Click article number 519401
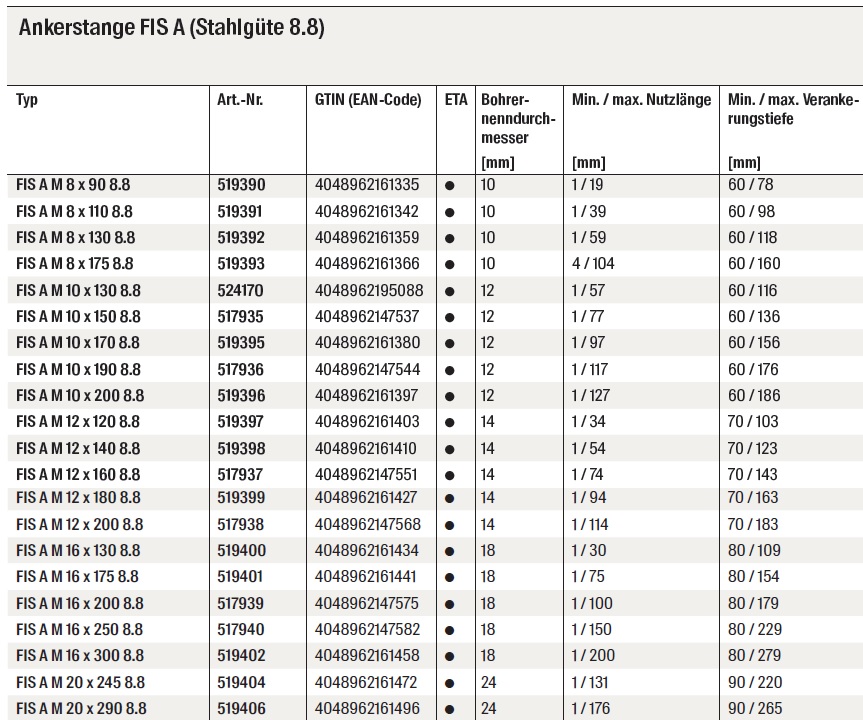Screen dimensions: 863x720 [240, 576]
